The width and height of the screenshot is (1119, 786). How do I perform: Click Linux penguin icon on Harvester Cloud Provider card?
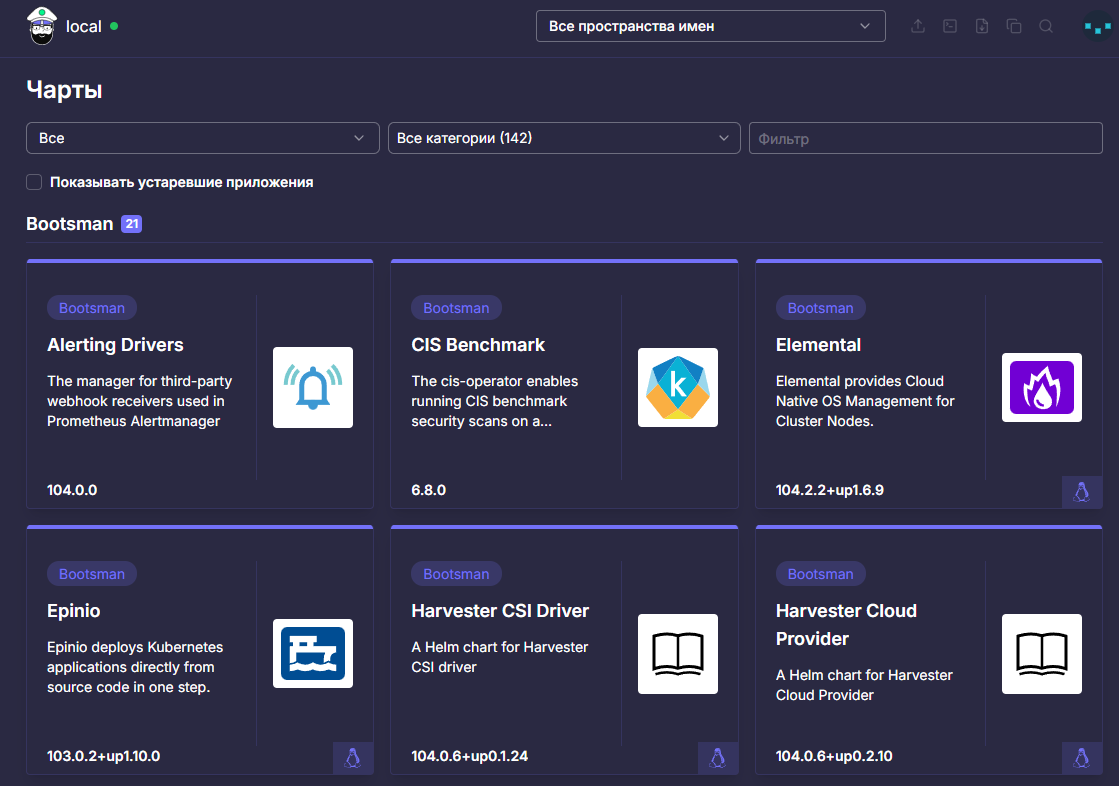[x=1082, y=757]
